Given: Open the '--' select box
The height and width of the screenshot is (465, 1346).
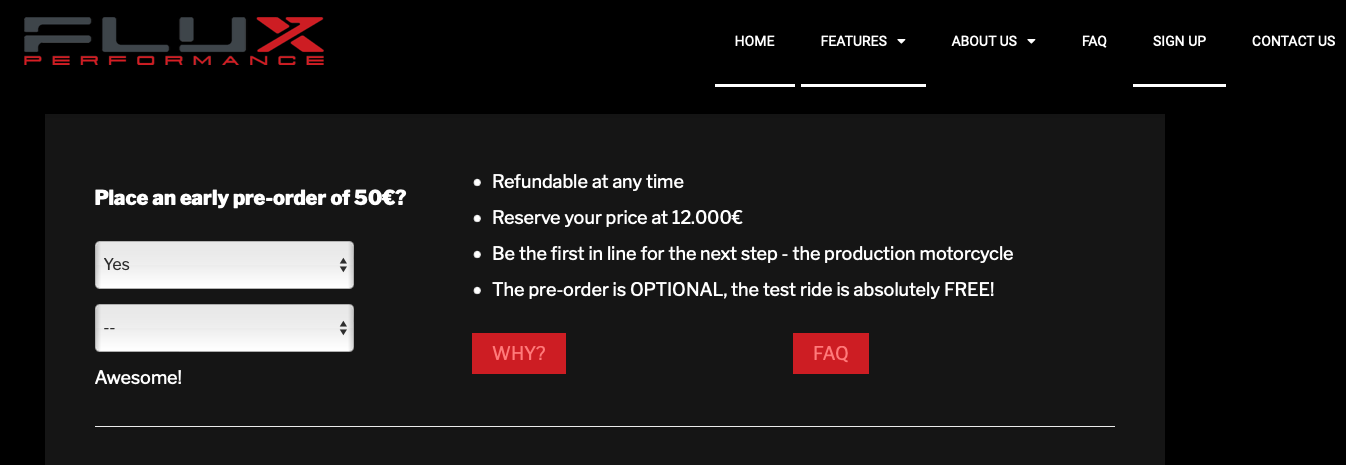Looking at the screenshot, I should 224,328.
